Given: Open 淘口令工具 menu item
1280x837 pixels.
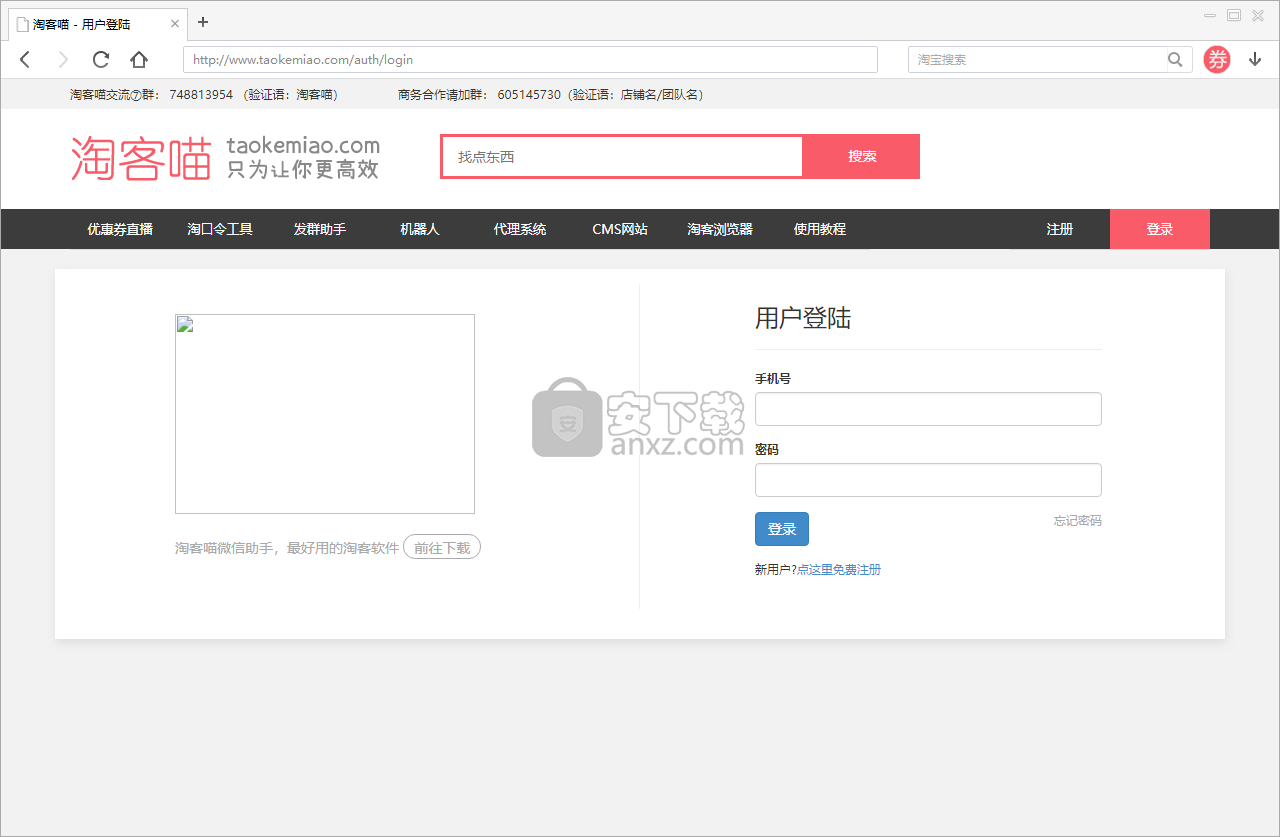Looking at the screenshot, I should pyautogui.click(x=220, y=229).
